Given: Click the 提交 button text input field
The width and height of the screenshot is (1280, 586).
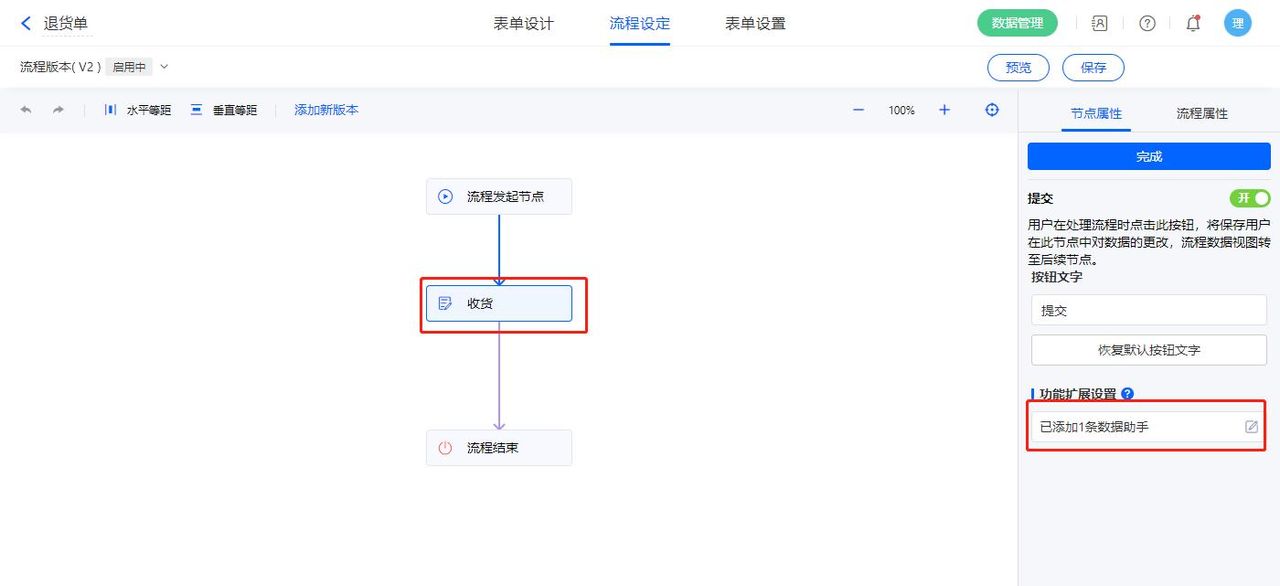Looking at the screenshot, I should pos(1148,310).
